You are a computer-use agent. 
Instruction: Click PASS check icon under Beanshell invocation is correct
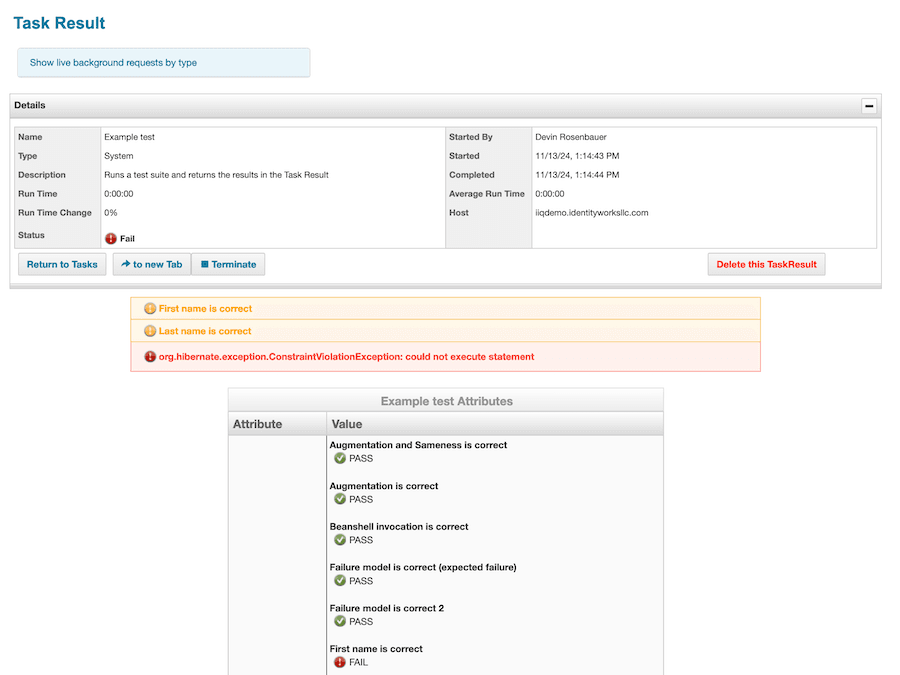click(x=340, y=540)
